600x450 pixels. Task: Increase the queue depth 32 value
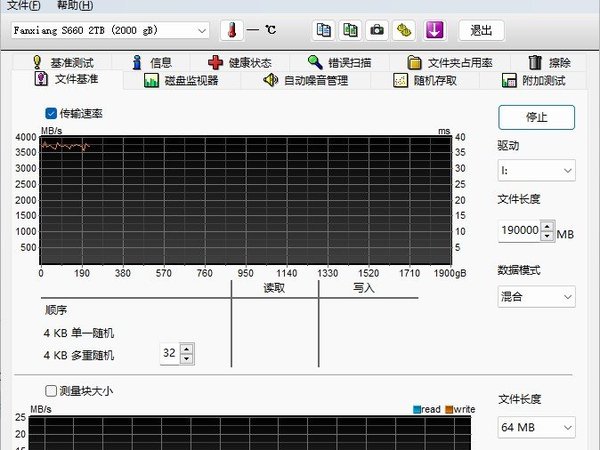pos(186,349)
